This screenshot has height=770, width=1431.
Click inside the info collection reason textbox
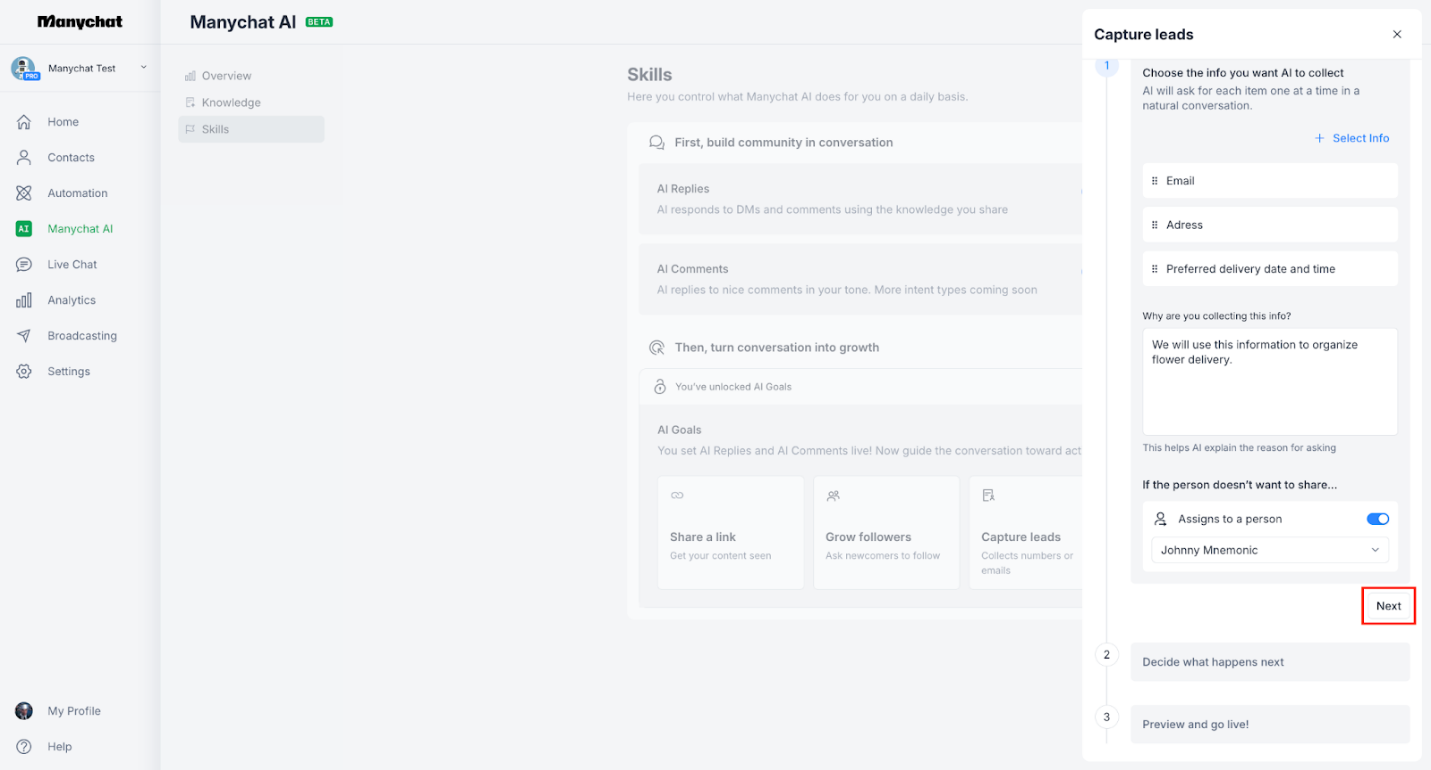[x=1269, y=381]
